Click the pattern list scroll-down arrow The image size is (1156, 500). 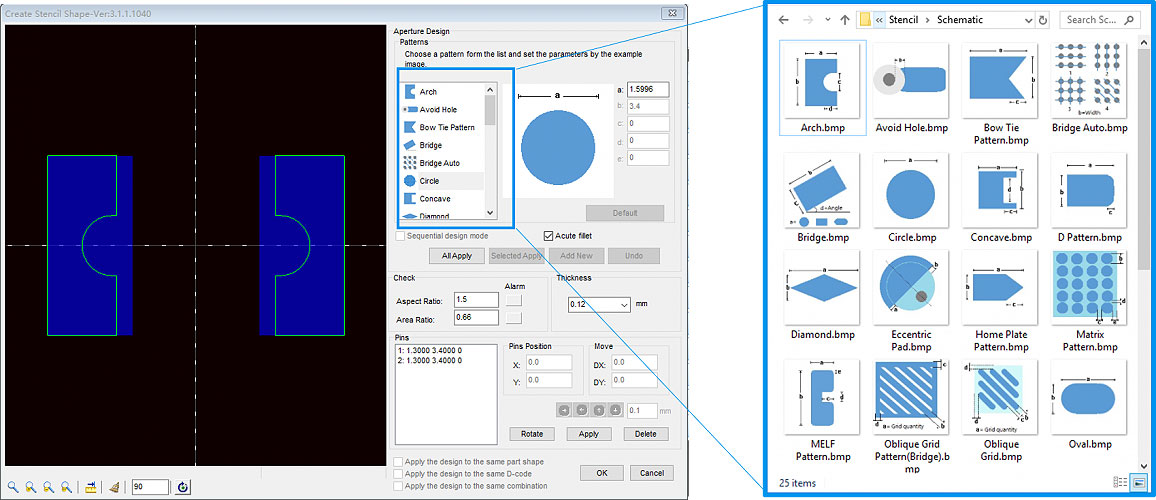[x=490, y=212]
